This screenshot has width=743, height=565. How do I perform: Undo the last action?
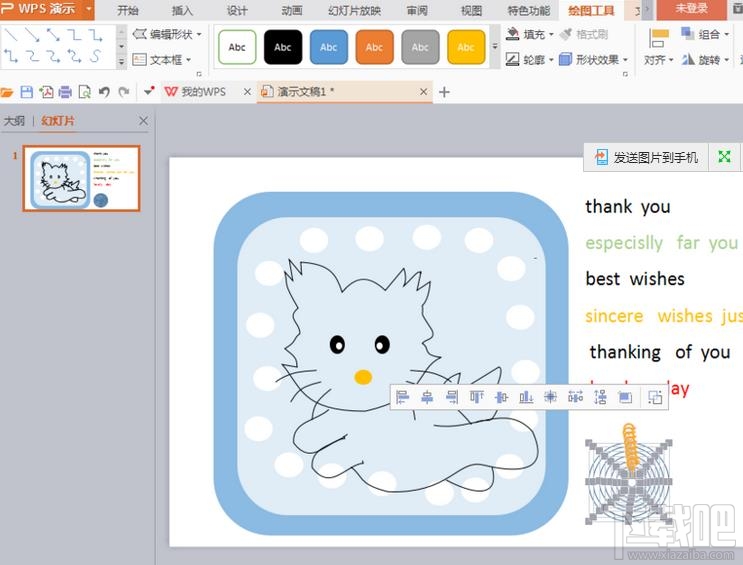coord(104,92)
